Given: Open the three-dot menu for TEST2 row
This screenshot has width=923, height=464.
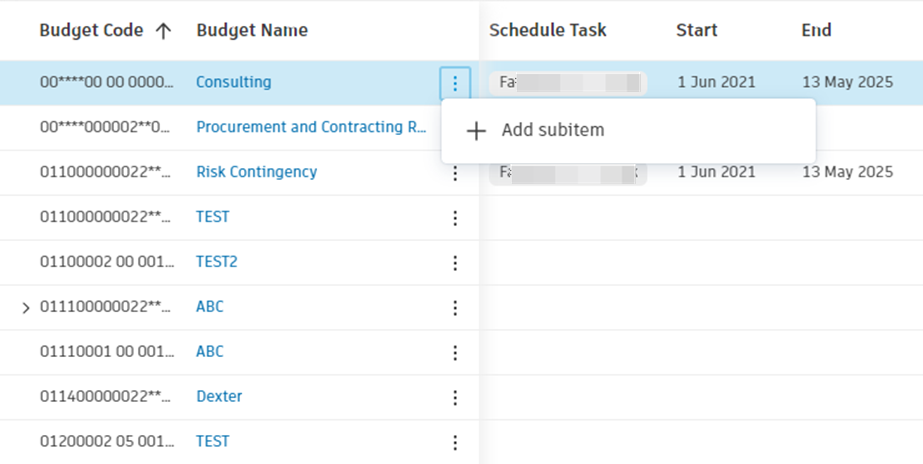Looking at the screenshot, I should click(455, 263).
